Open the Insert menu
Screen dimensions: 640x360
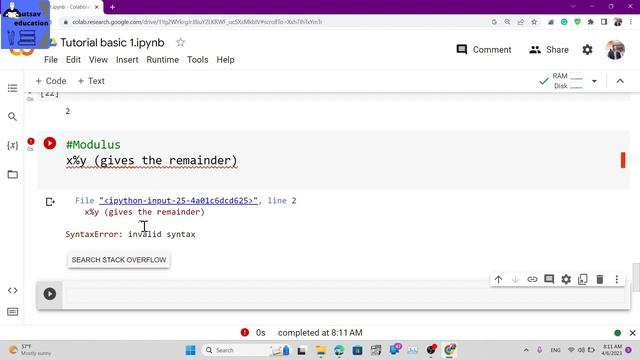coord(127,60)
